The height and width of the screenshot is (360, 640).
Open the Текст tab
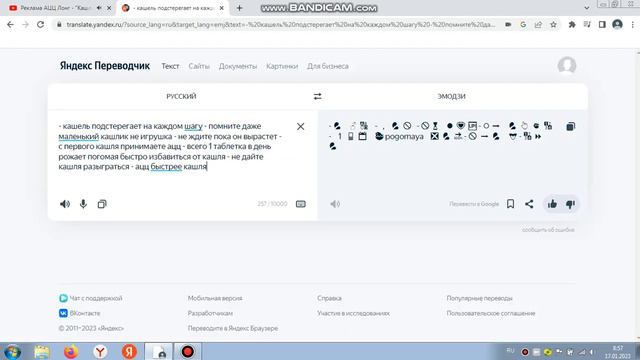point(170,66)
